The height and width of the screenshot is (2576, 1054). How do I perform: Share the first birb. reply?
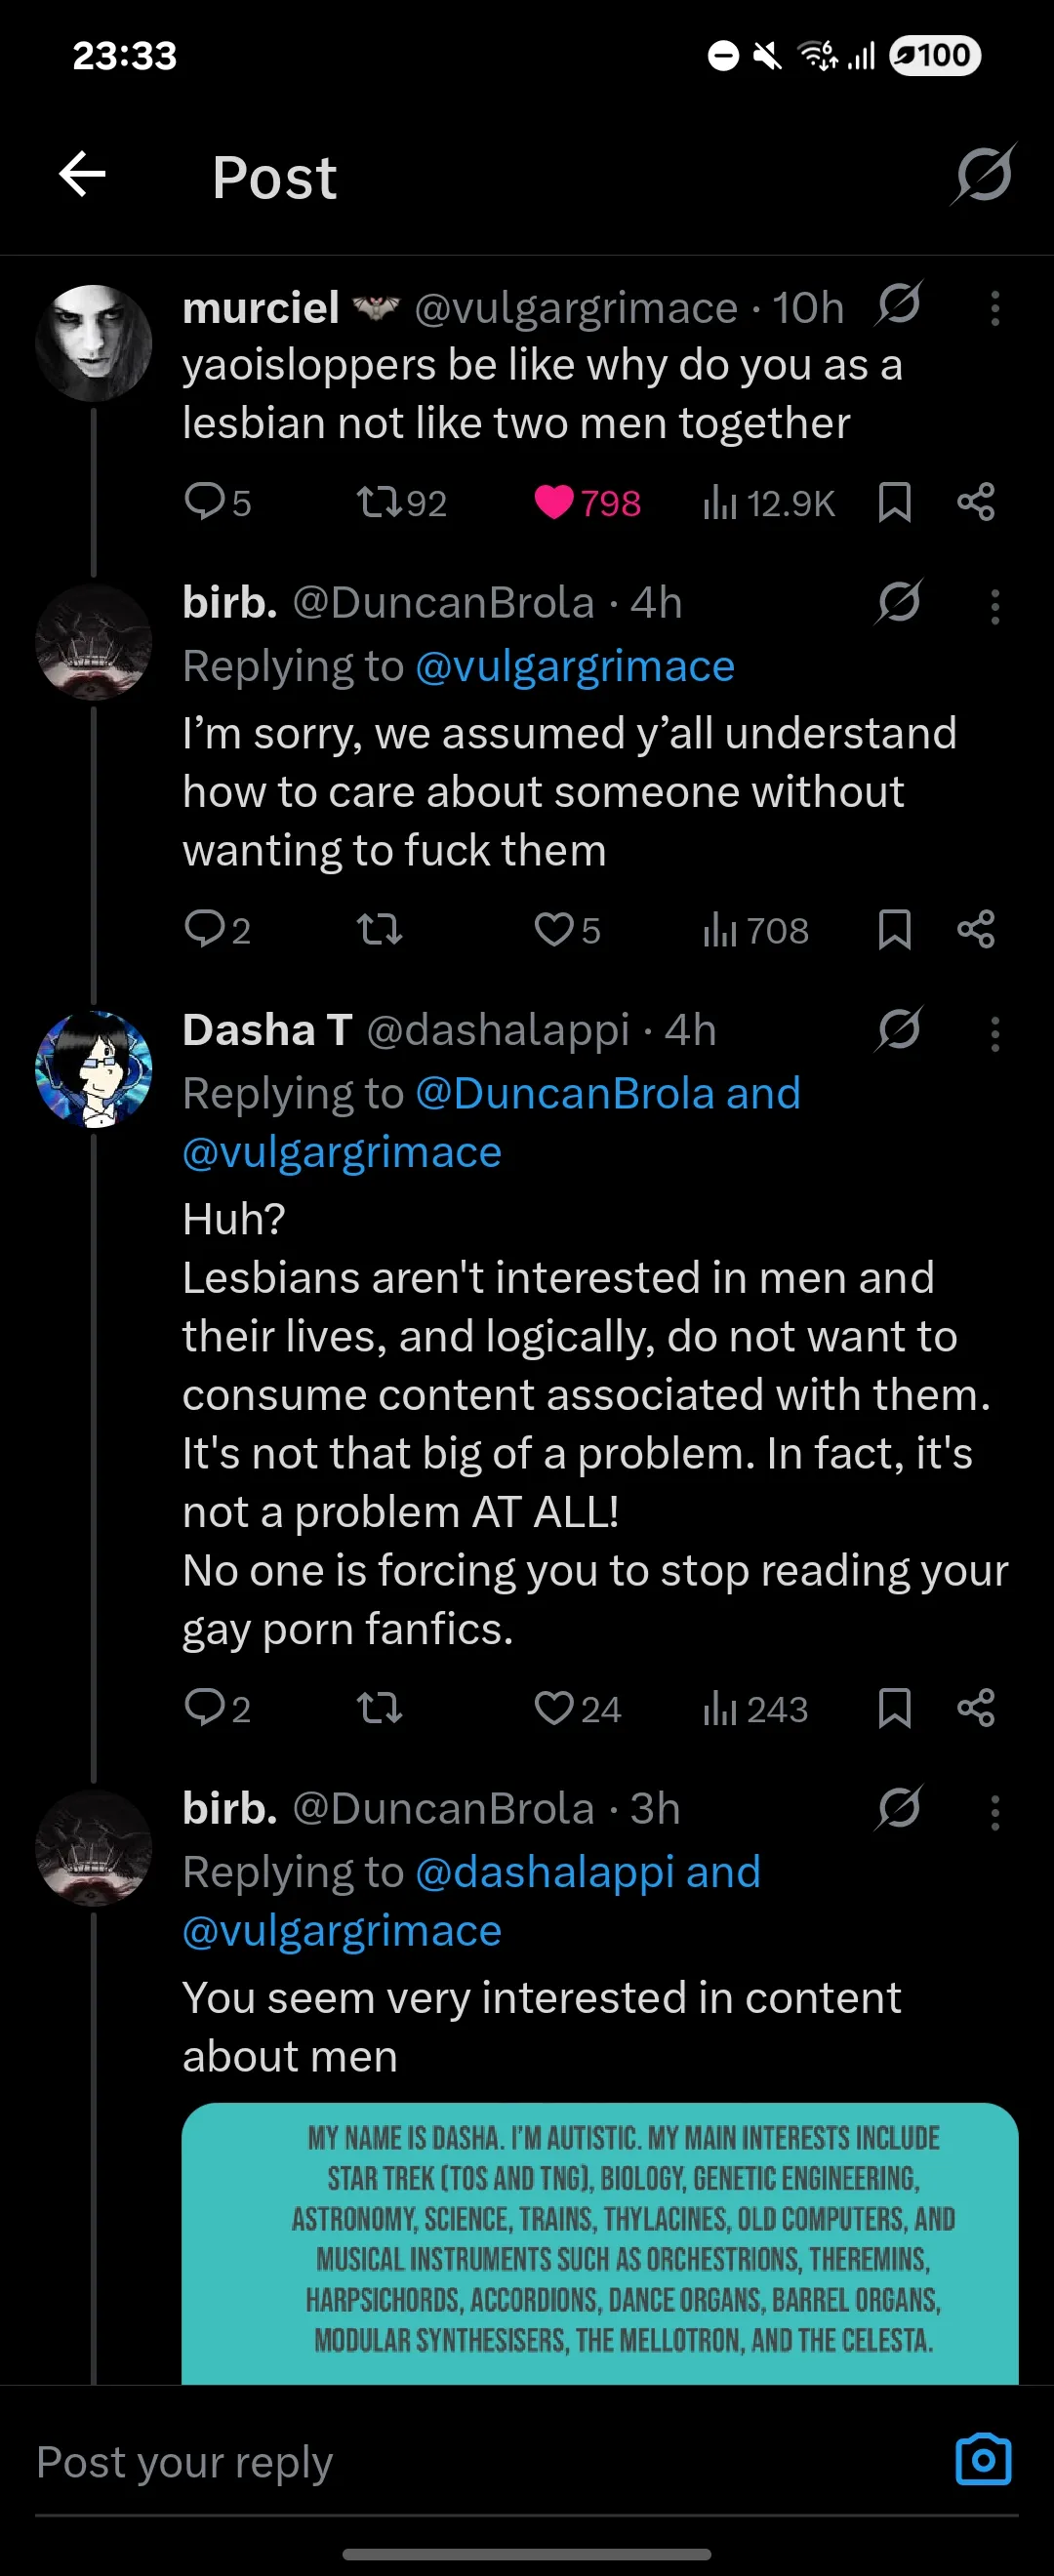pos(976,929)
